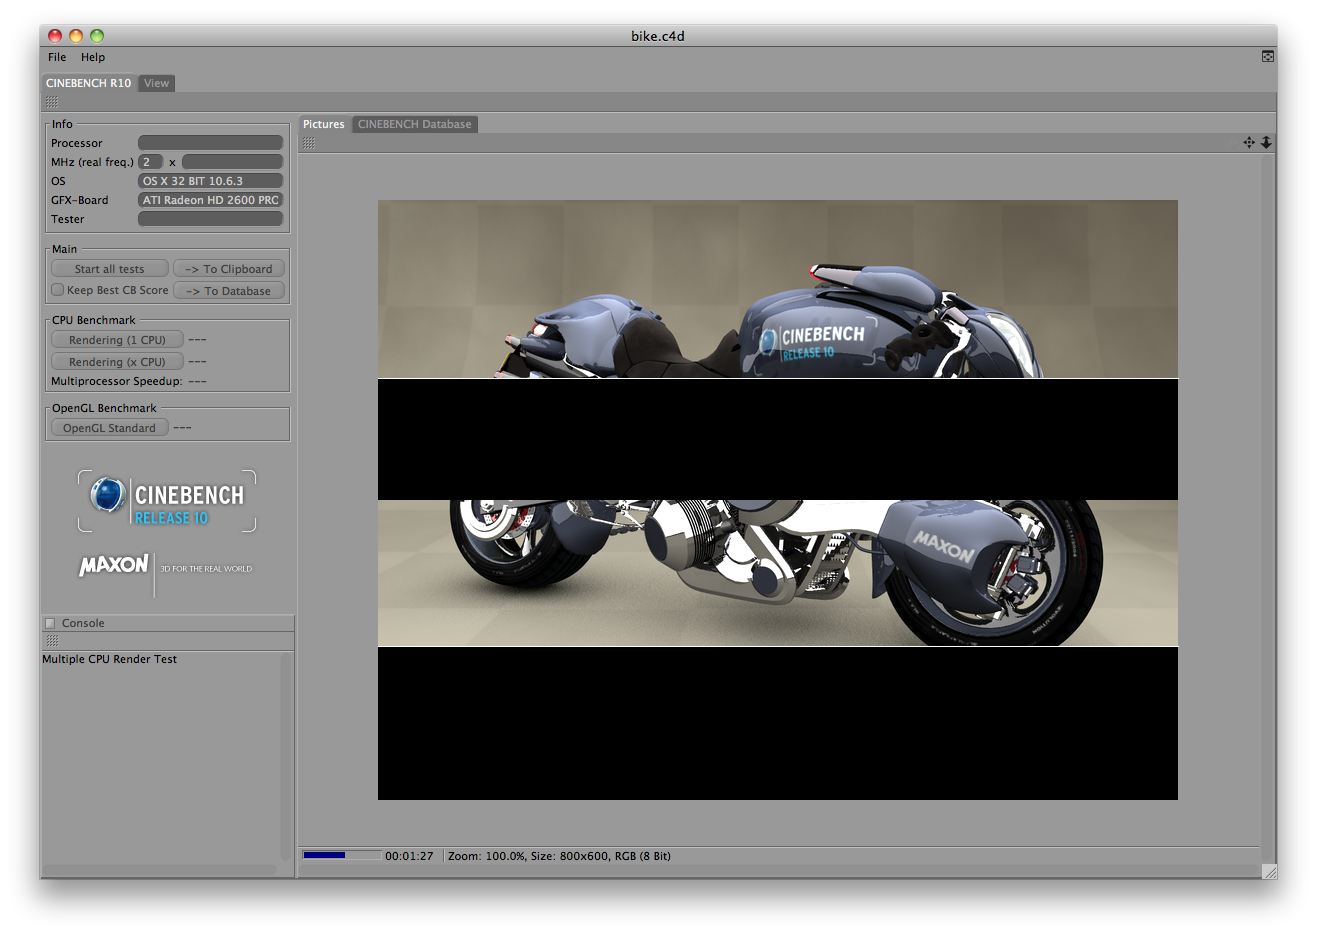
Task: Click the yellow minimize window button
Action: pos(76,36)
